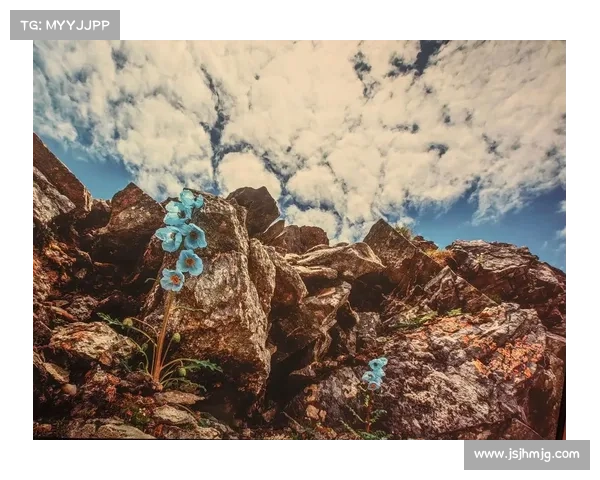Click the TG: MYYJJPP watermark label
Screen dimensions: 600x480
(64, 24)
